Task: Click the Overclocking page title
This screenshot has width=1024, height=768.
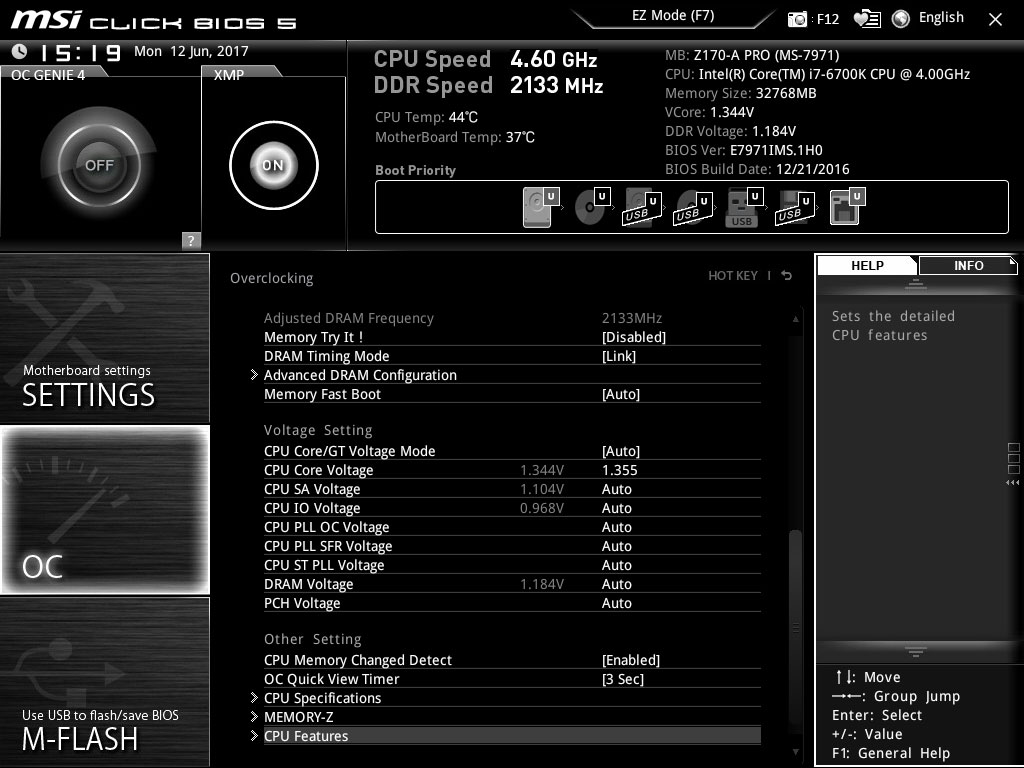Action: [272, 278]
